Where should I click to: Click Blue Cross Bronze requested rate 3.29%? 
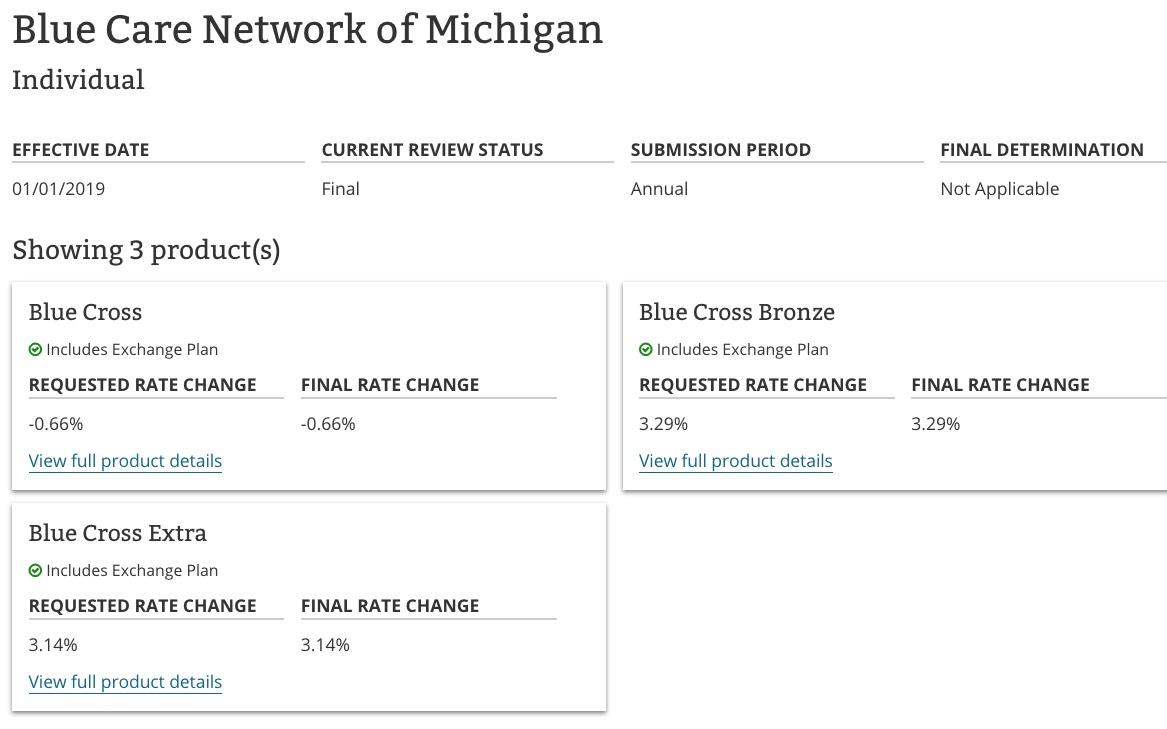point(663,424)
